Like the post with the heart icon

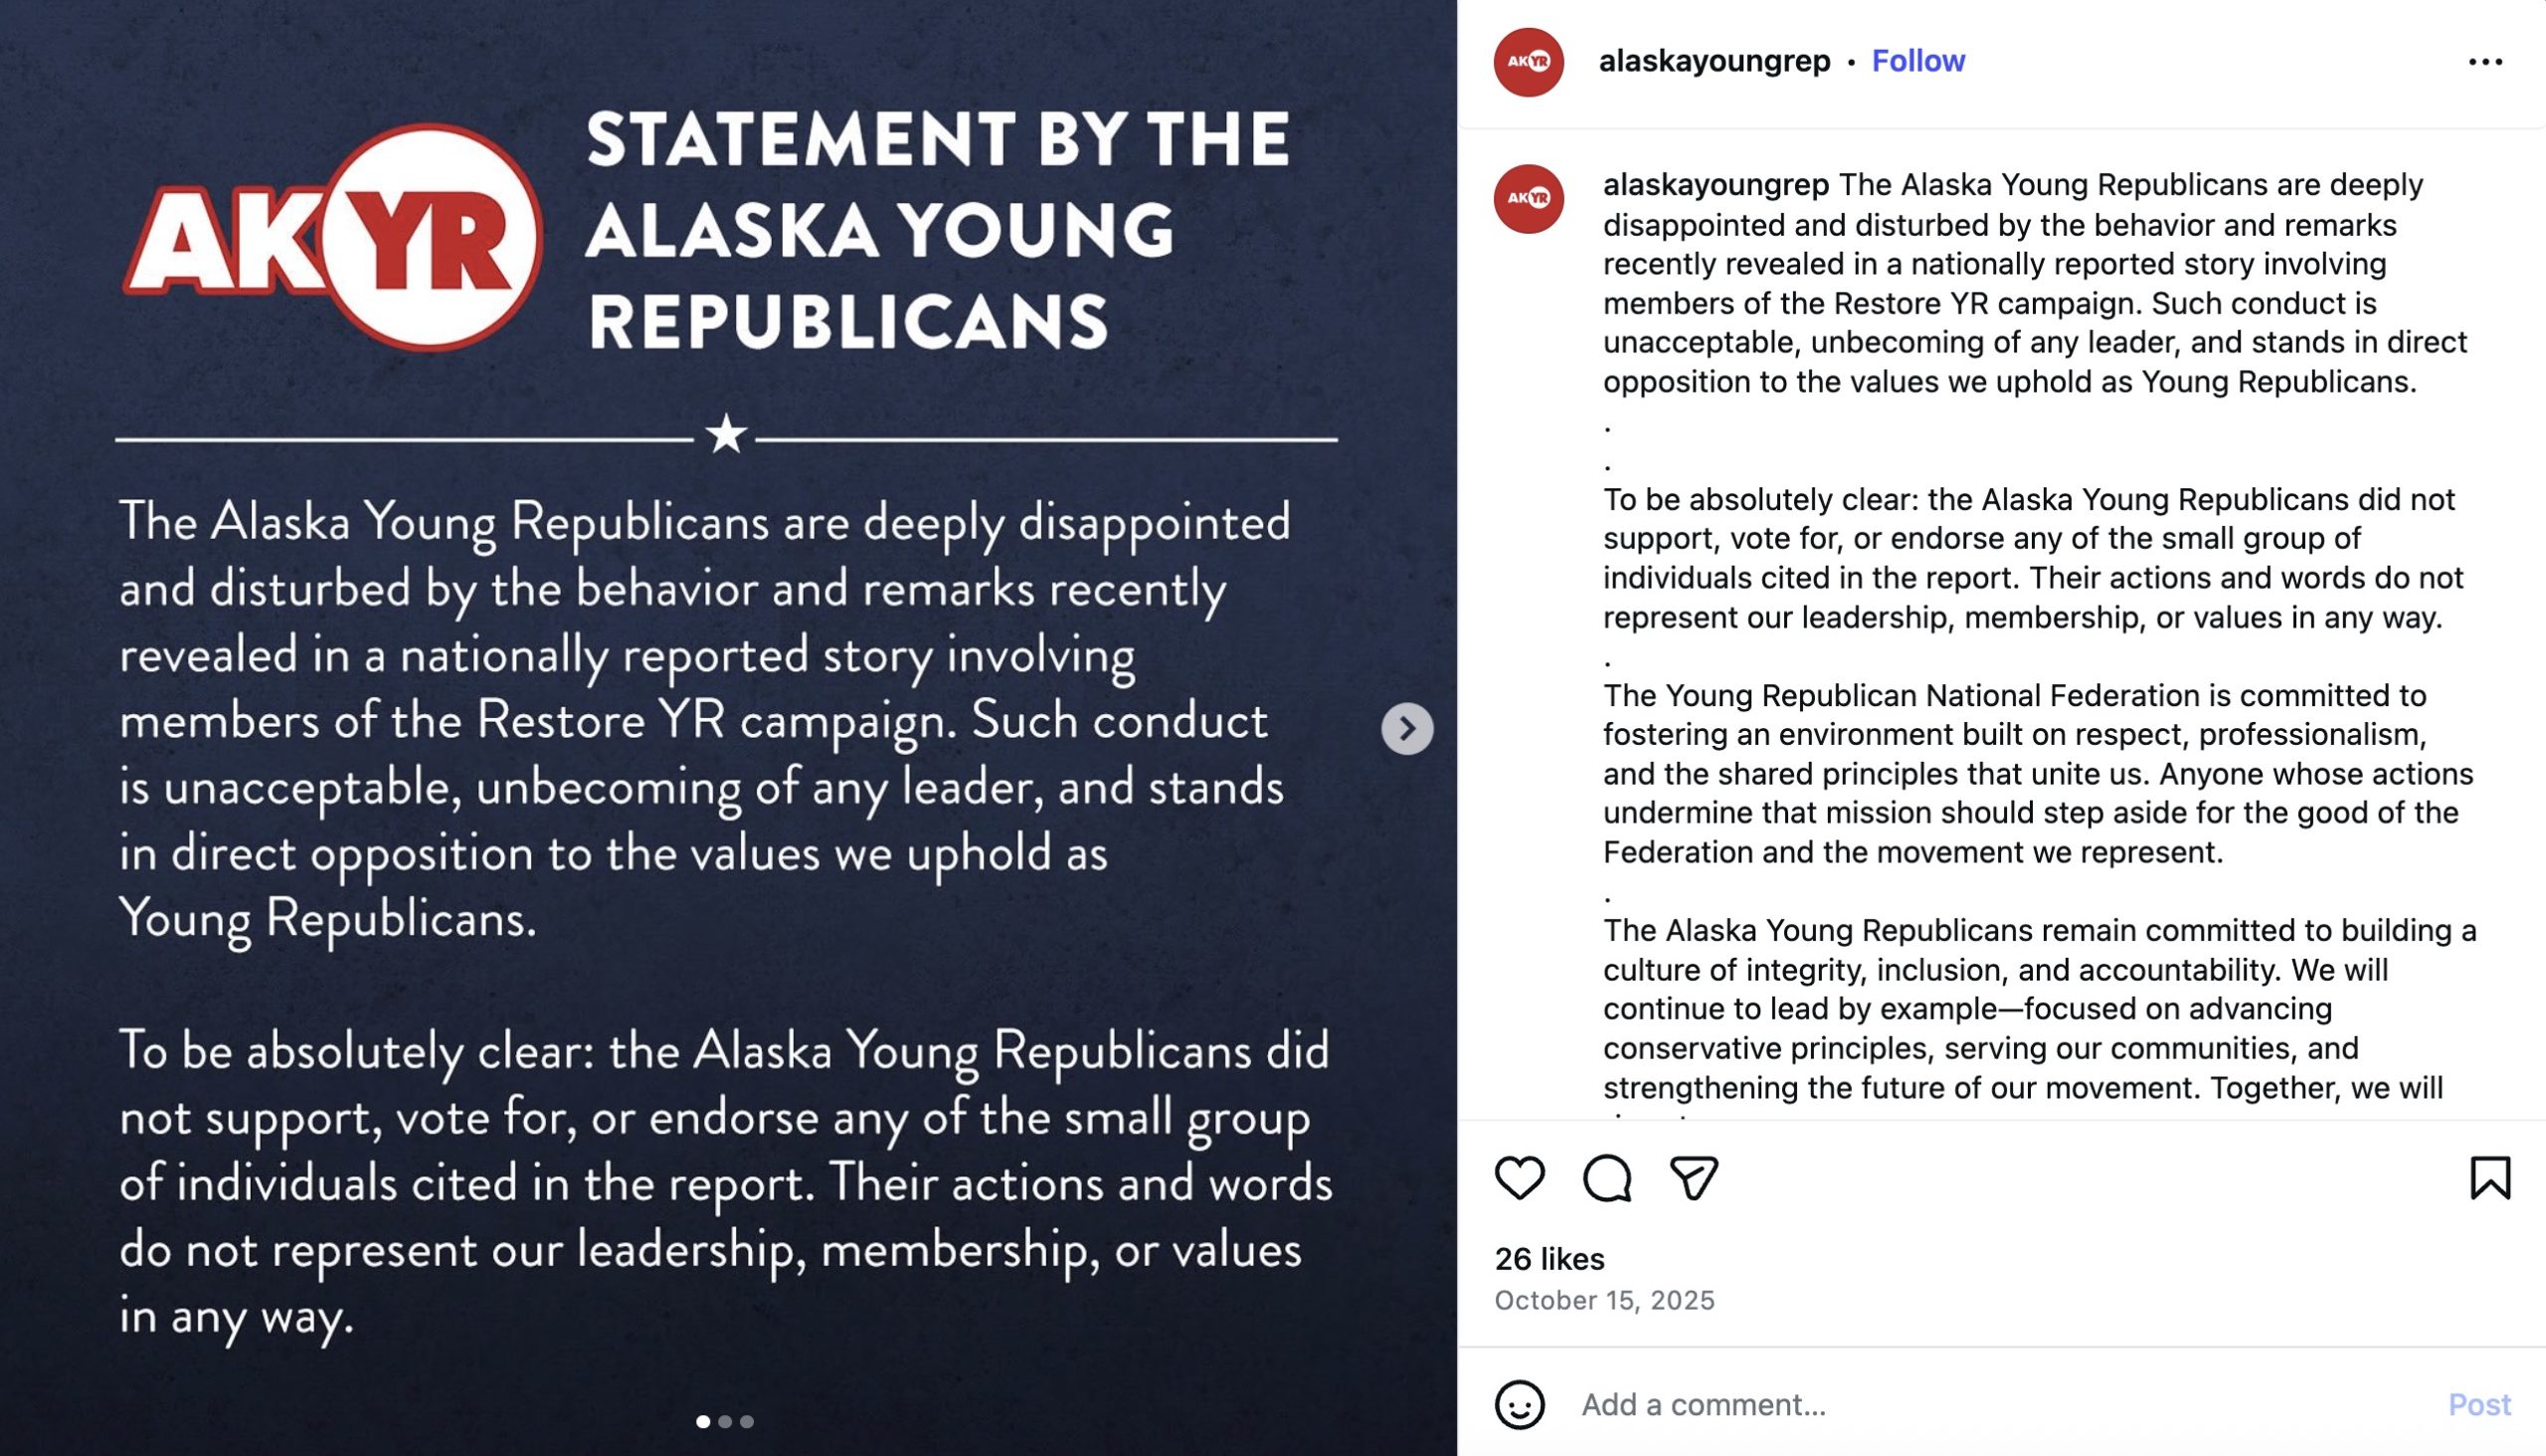tap(1519, 1177)
